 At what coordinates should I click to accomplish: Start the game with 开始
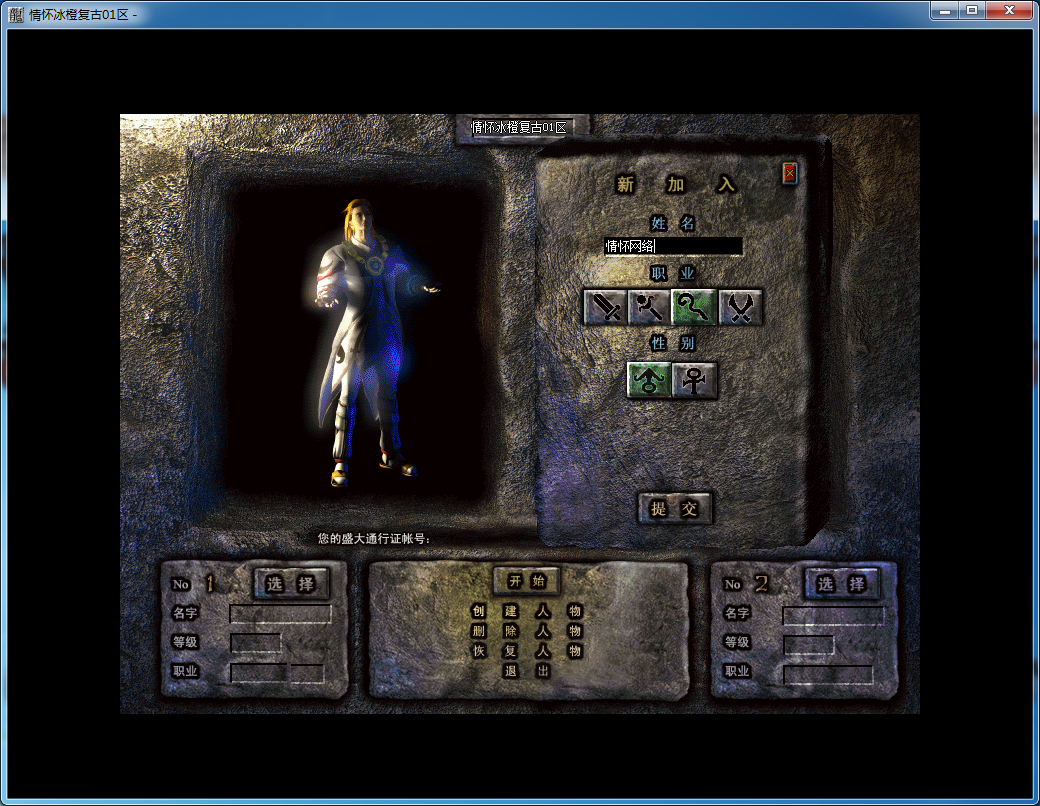coord(527,581)
